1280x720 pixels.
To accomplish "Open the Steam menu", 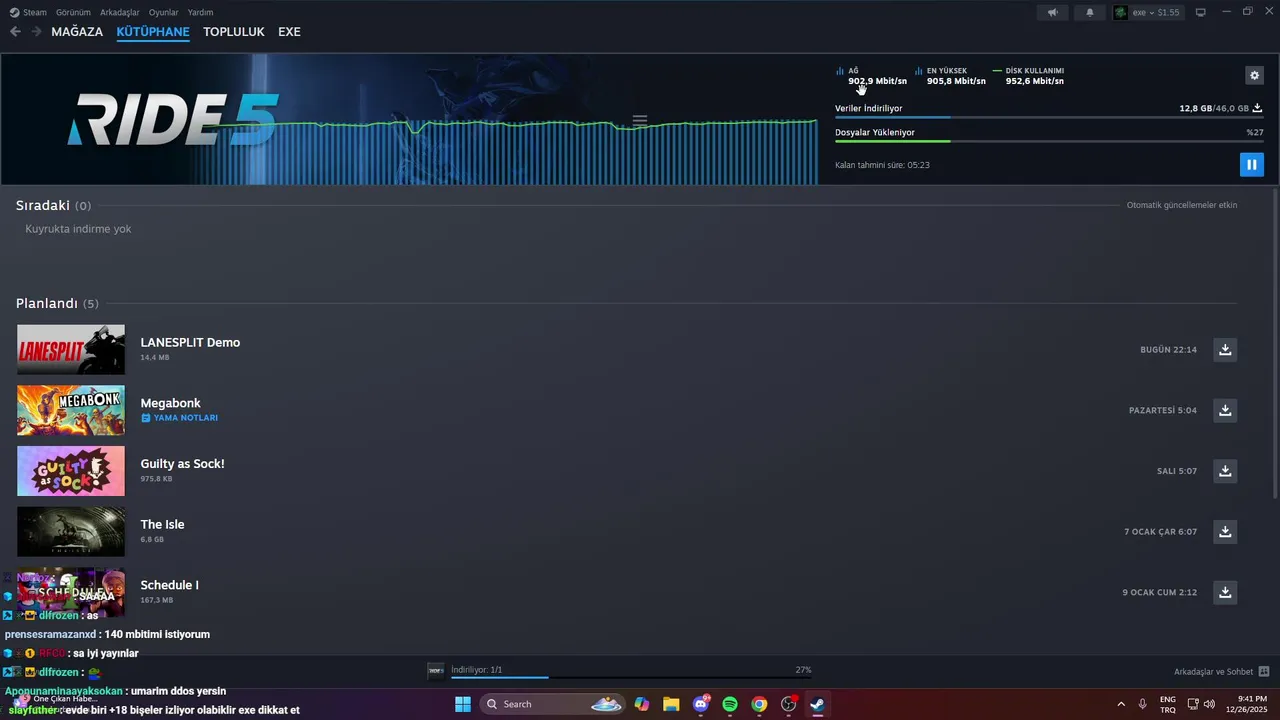I will (x=29, y=12).
